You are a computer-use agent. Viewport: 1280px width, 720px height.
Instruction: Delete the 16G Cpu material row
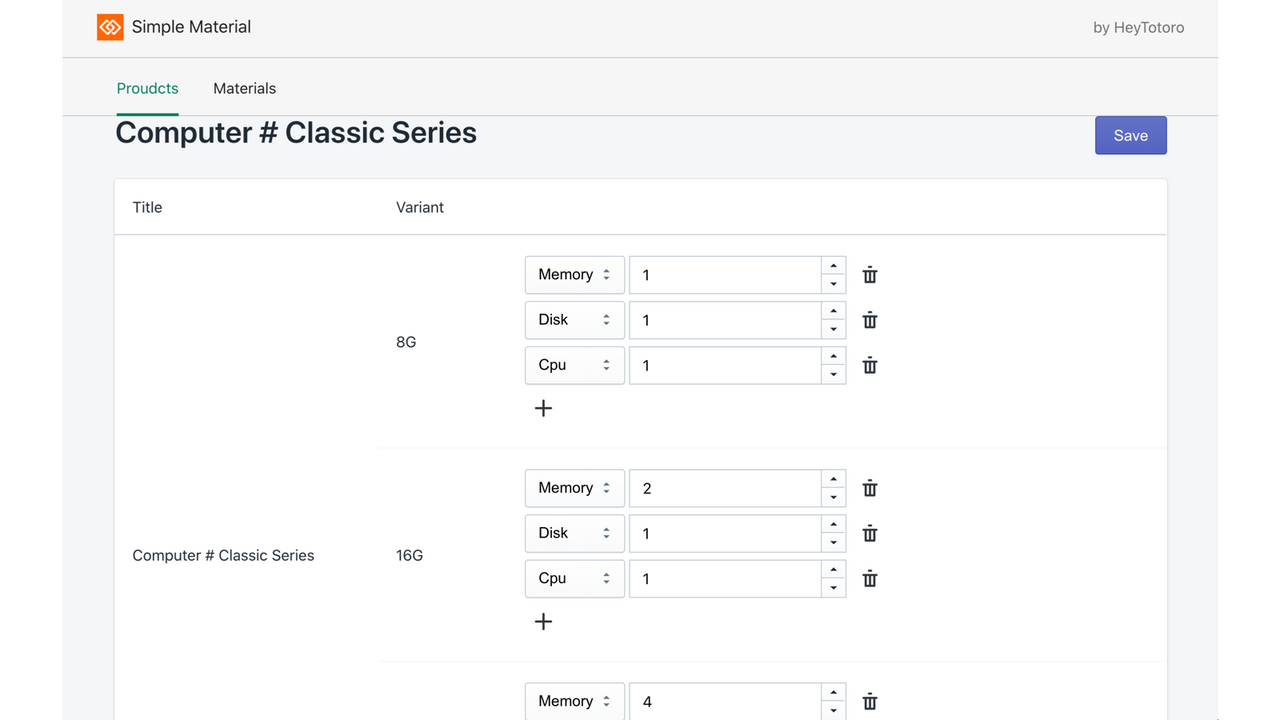pos(870,578)
